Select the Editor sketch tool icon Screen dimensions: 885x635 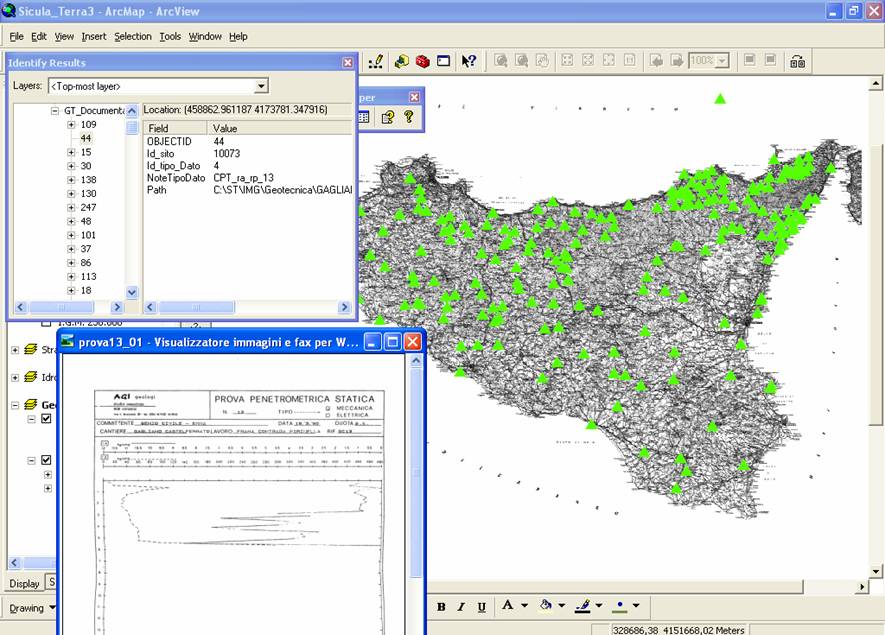click(376, 61)
